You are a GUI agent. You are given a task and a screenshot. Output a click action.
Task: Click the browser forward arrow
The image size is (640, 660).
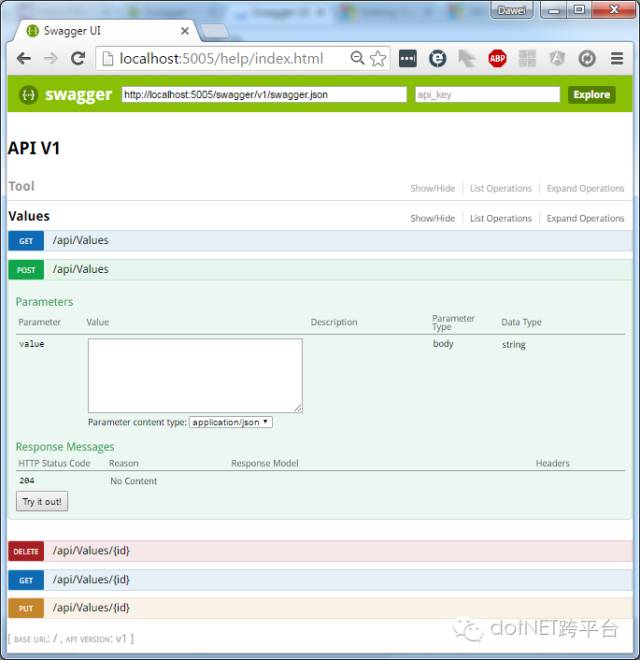51,59
